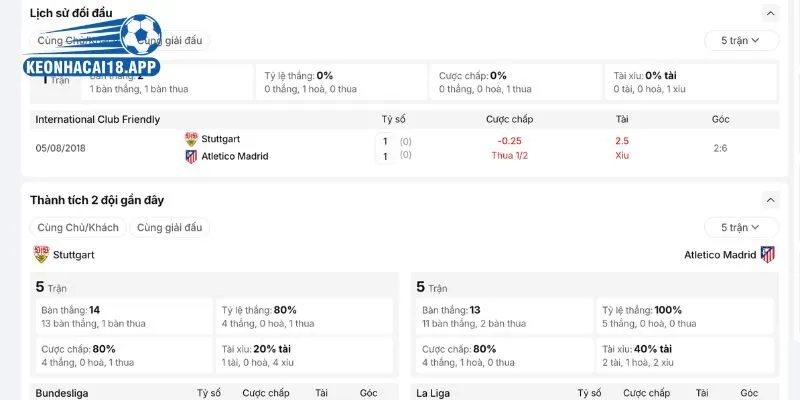This screenshot has height=400, width=800.
Task: Click the Atletico Tỷ lệ thắng 100% card
Action: pyautogui.click(x=684, y=316)
